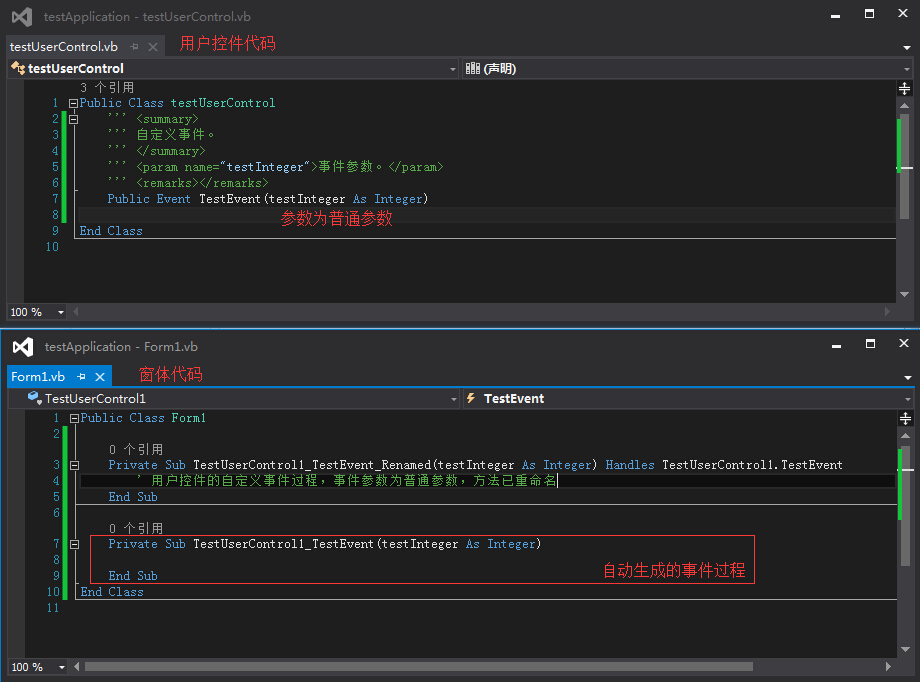920x682 pixels.
Task: Close the Form1.vb tab
Action: point(100,377)
